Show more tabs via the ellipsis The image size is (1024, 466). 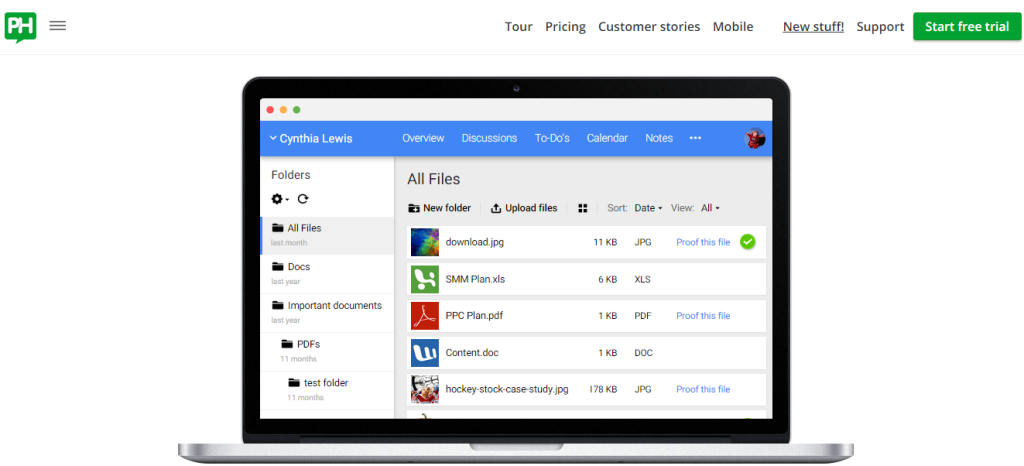(696, 138)
